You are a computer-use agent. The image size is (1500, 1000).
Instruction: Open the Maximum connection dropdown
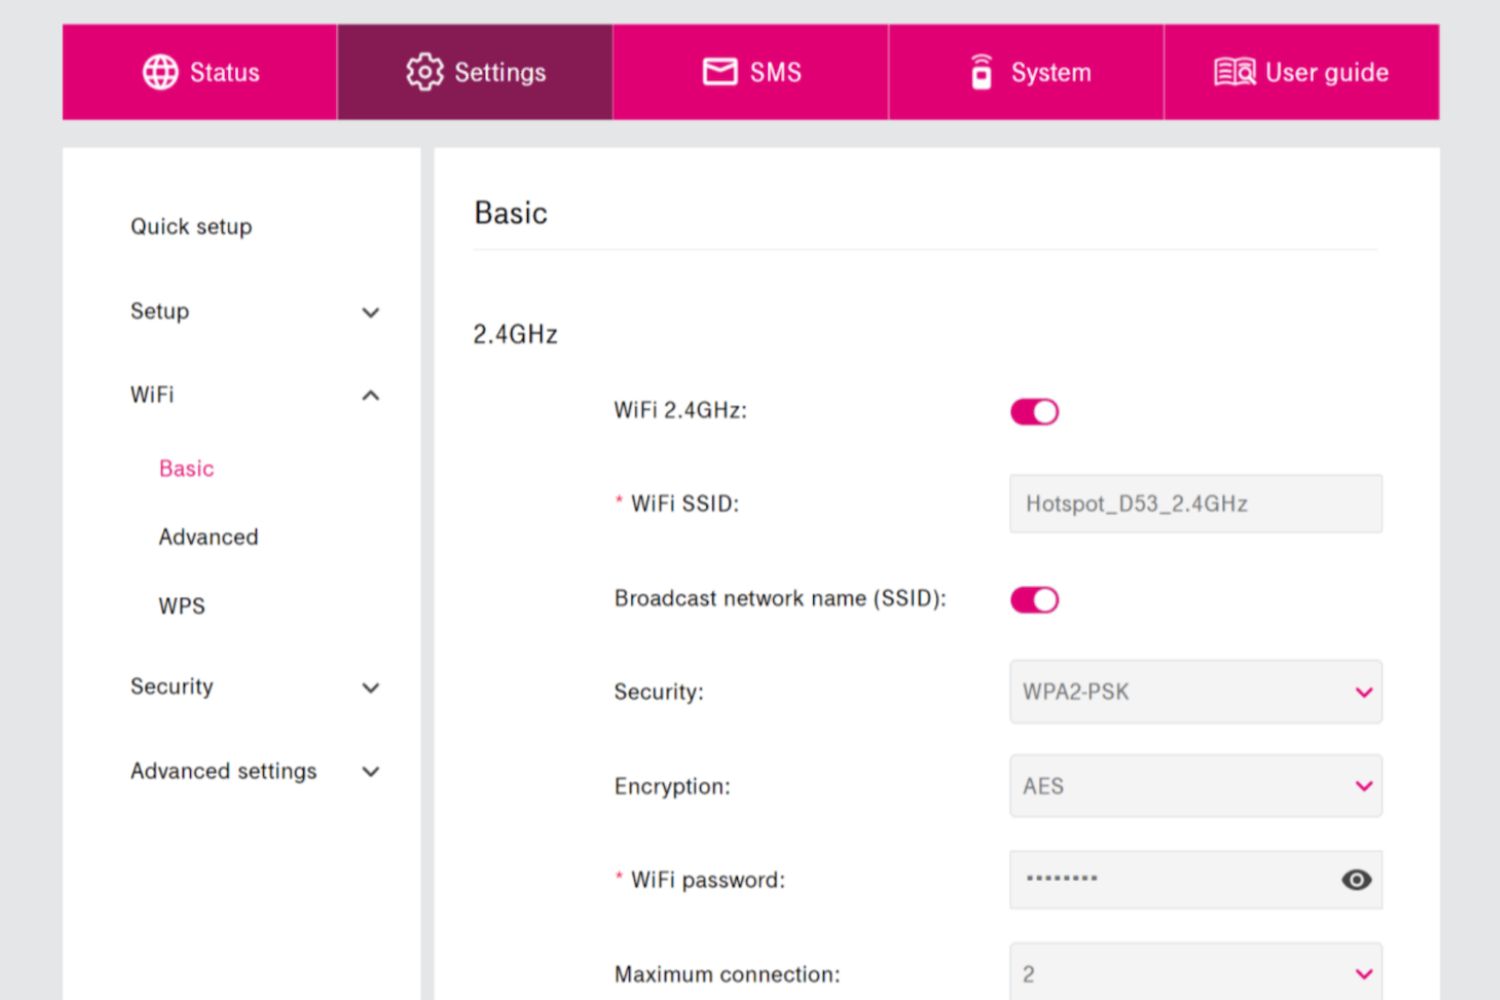1195,970
